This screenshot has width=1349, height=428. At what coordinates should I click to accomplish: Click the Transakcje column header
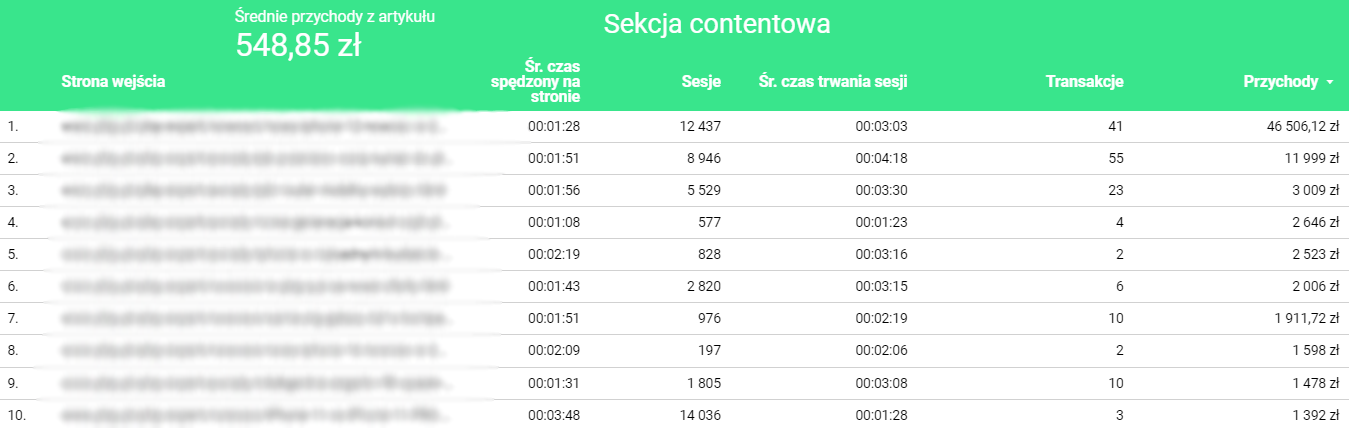1084,82
